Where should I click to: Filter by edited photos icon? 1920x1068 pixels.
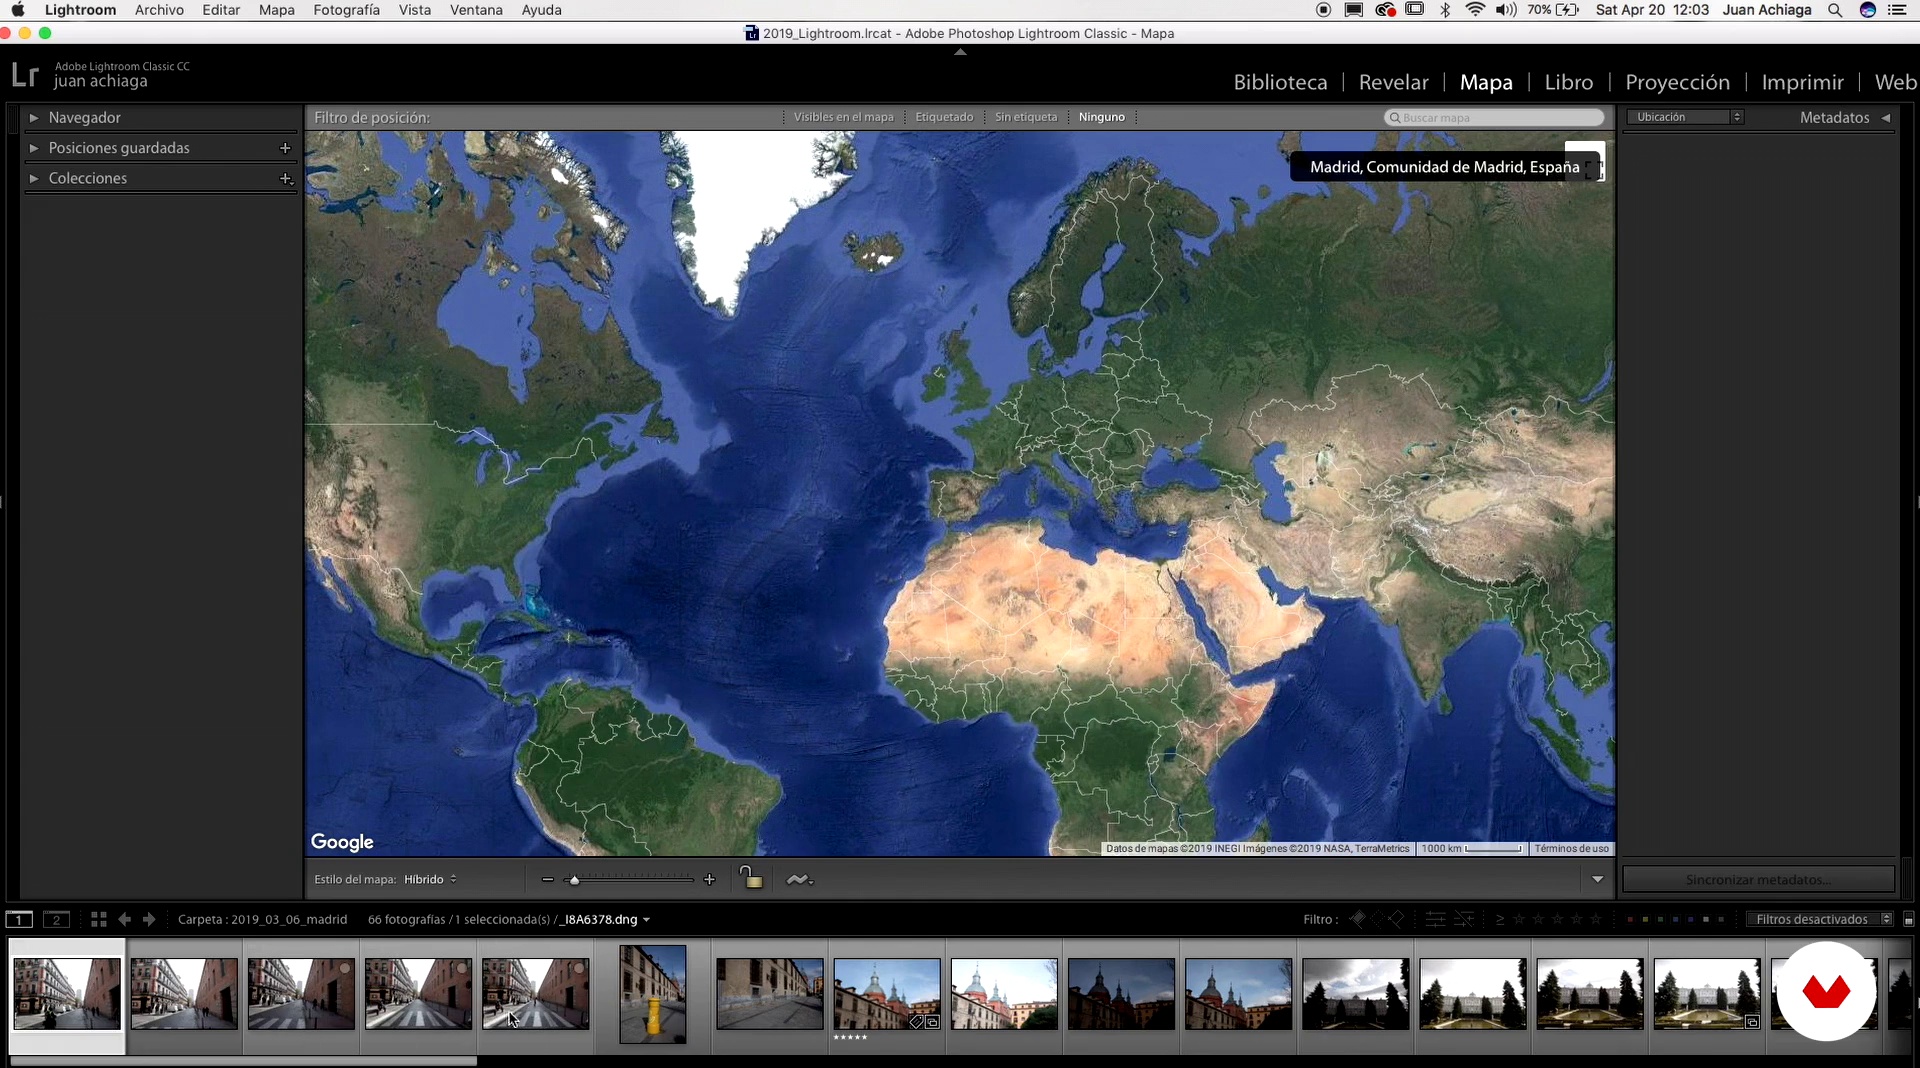[x=1435, y=919]
